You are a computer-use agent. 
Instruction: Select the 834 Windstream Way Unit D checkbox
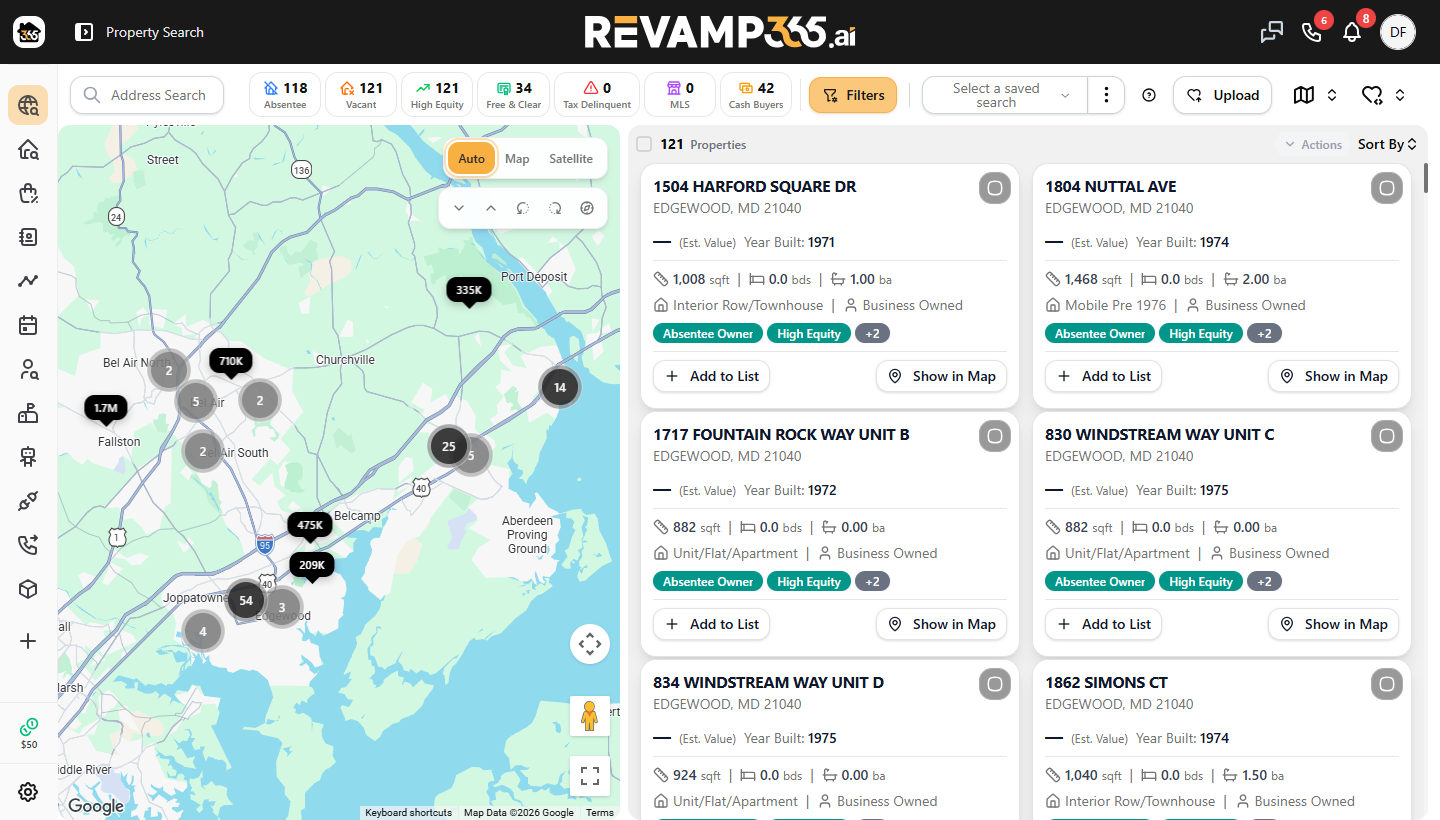pyautogui.click(x=994, y=684)
